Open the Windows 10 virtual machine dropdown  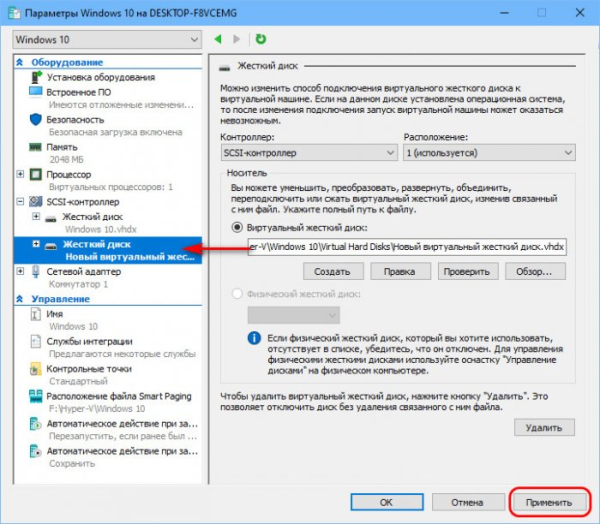point(106,39)
